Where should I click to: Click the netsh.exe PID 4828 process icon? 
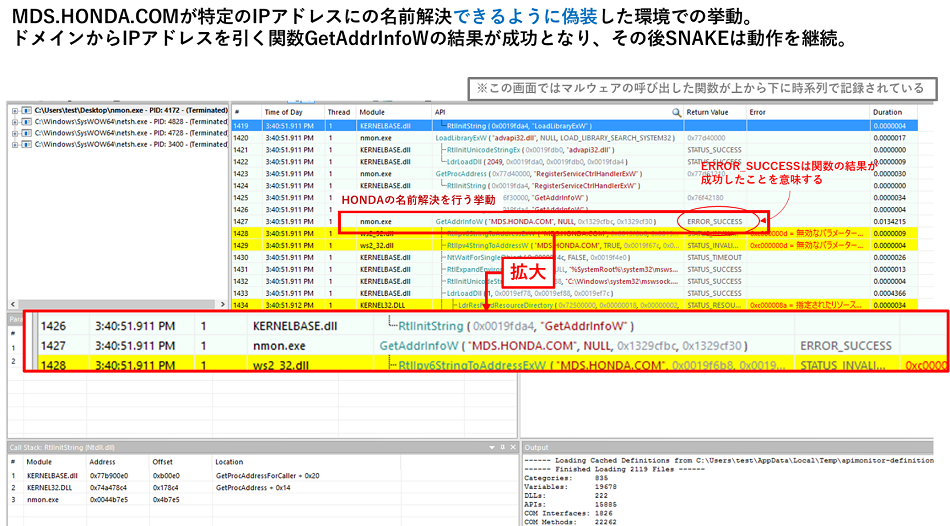click(26, 122)
